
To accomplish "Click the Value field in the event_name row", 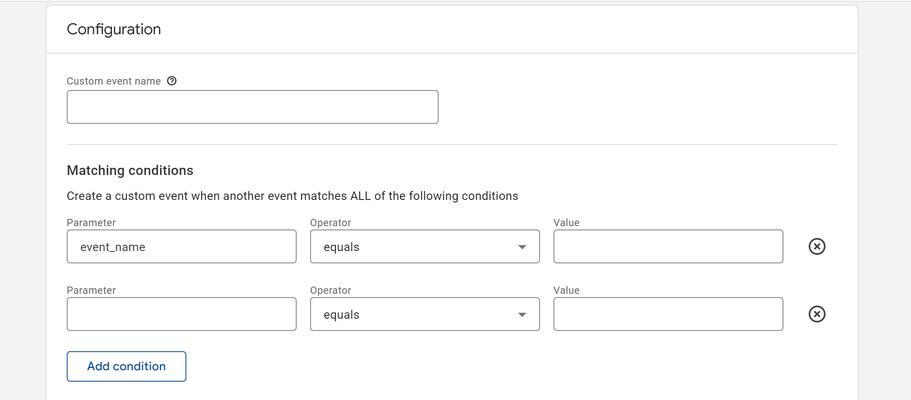I will [668, 247].
